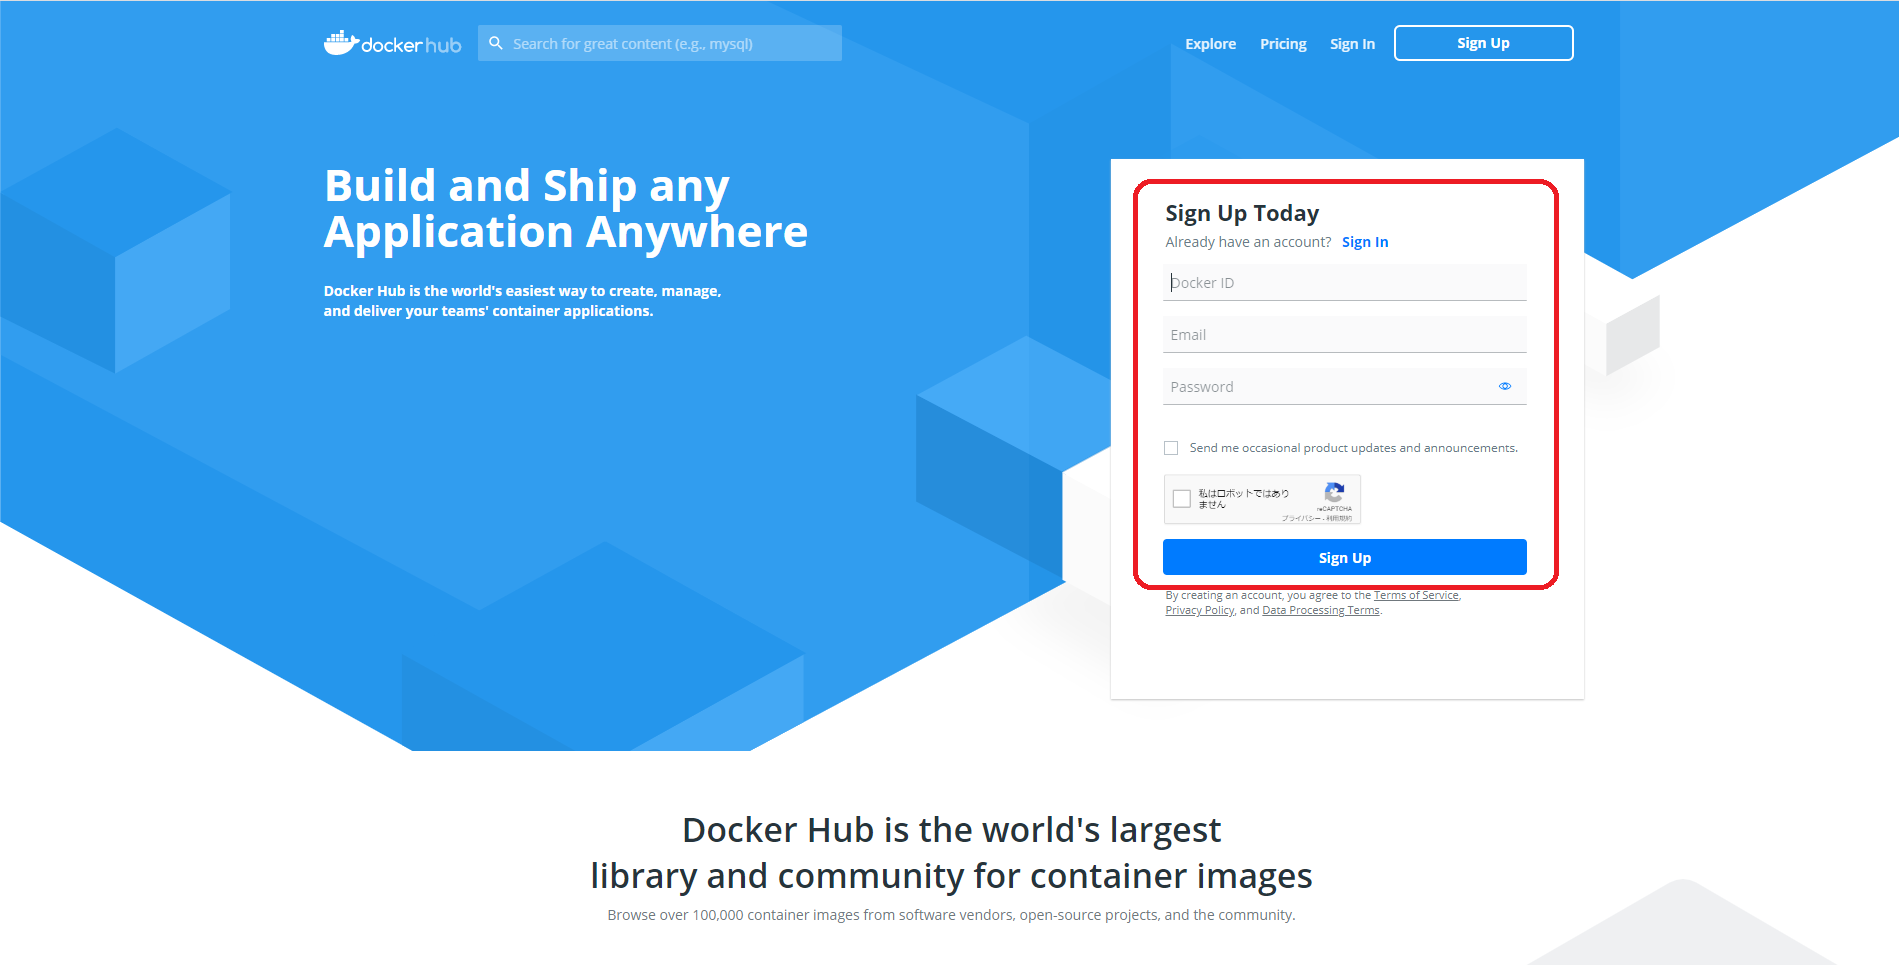
Task: Open the Privacy Policy link
Action: (x=1198, y=610)
